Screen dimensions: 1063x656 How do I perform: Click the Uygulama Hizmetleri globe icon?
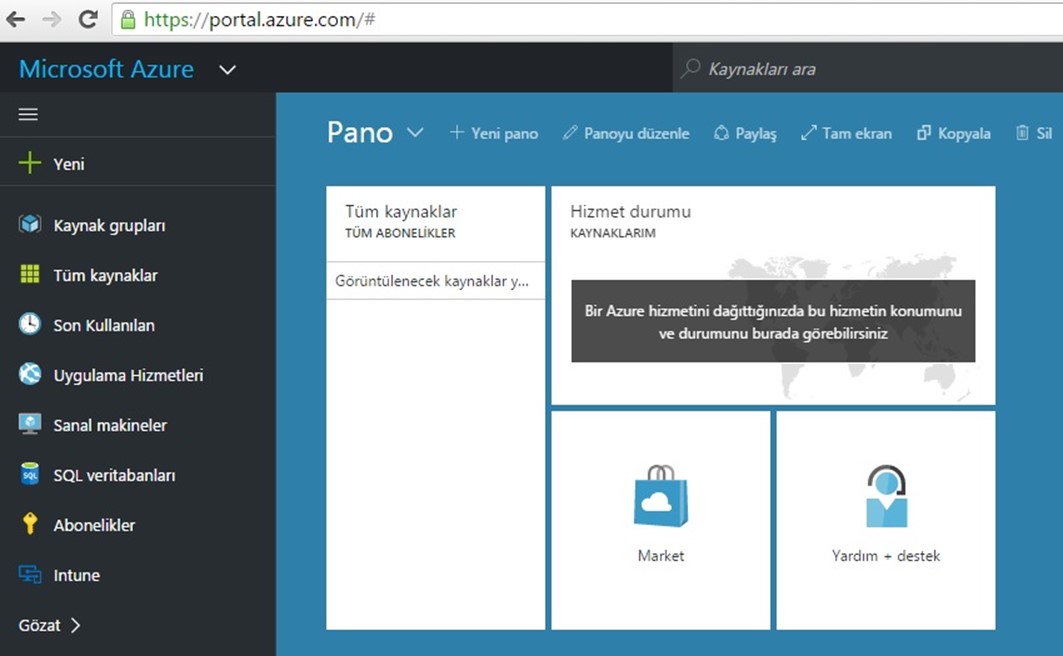click(x=30, y=374)
